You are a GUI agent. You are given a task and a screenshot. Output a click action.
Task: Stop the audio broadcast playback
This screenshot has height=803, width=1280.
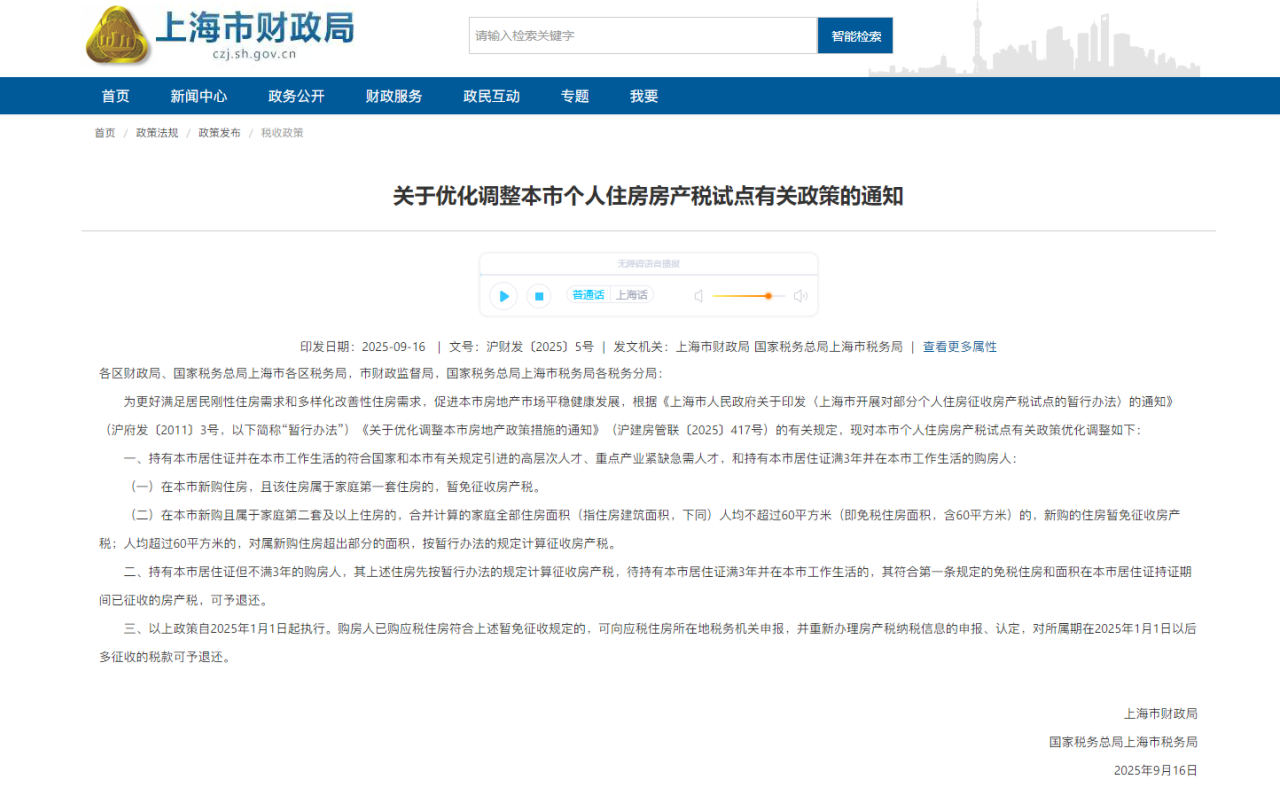click(538, 296)
